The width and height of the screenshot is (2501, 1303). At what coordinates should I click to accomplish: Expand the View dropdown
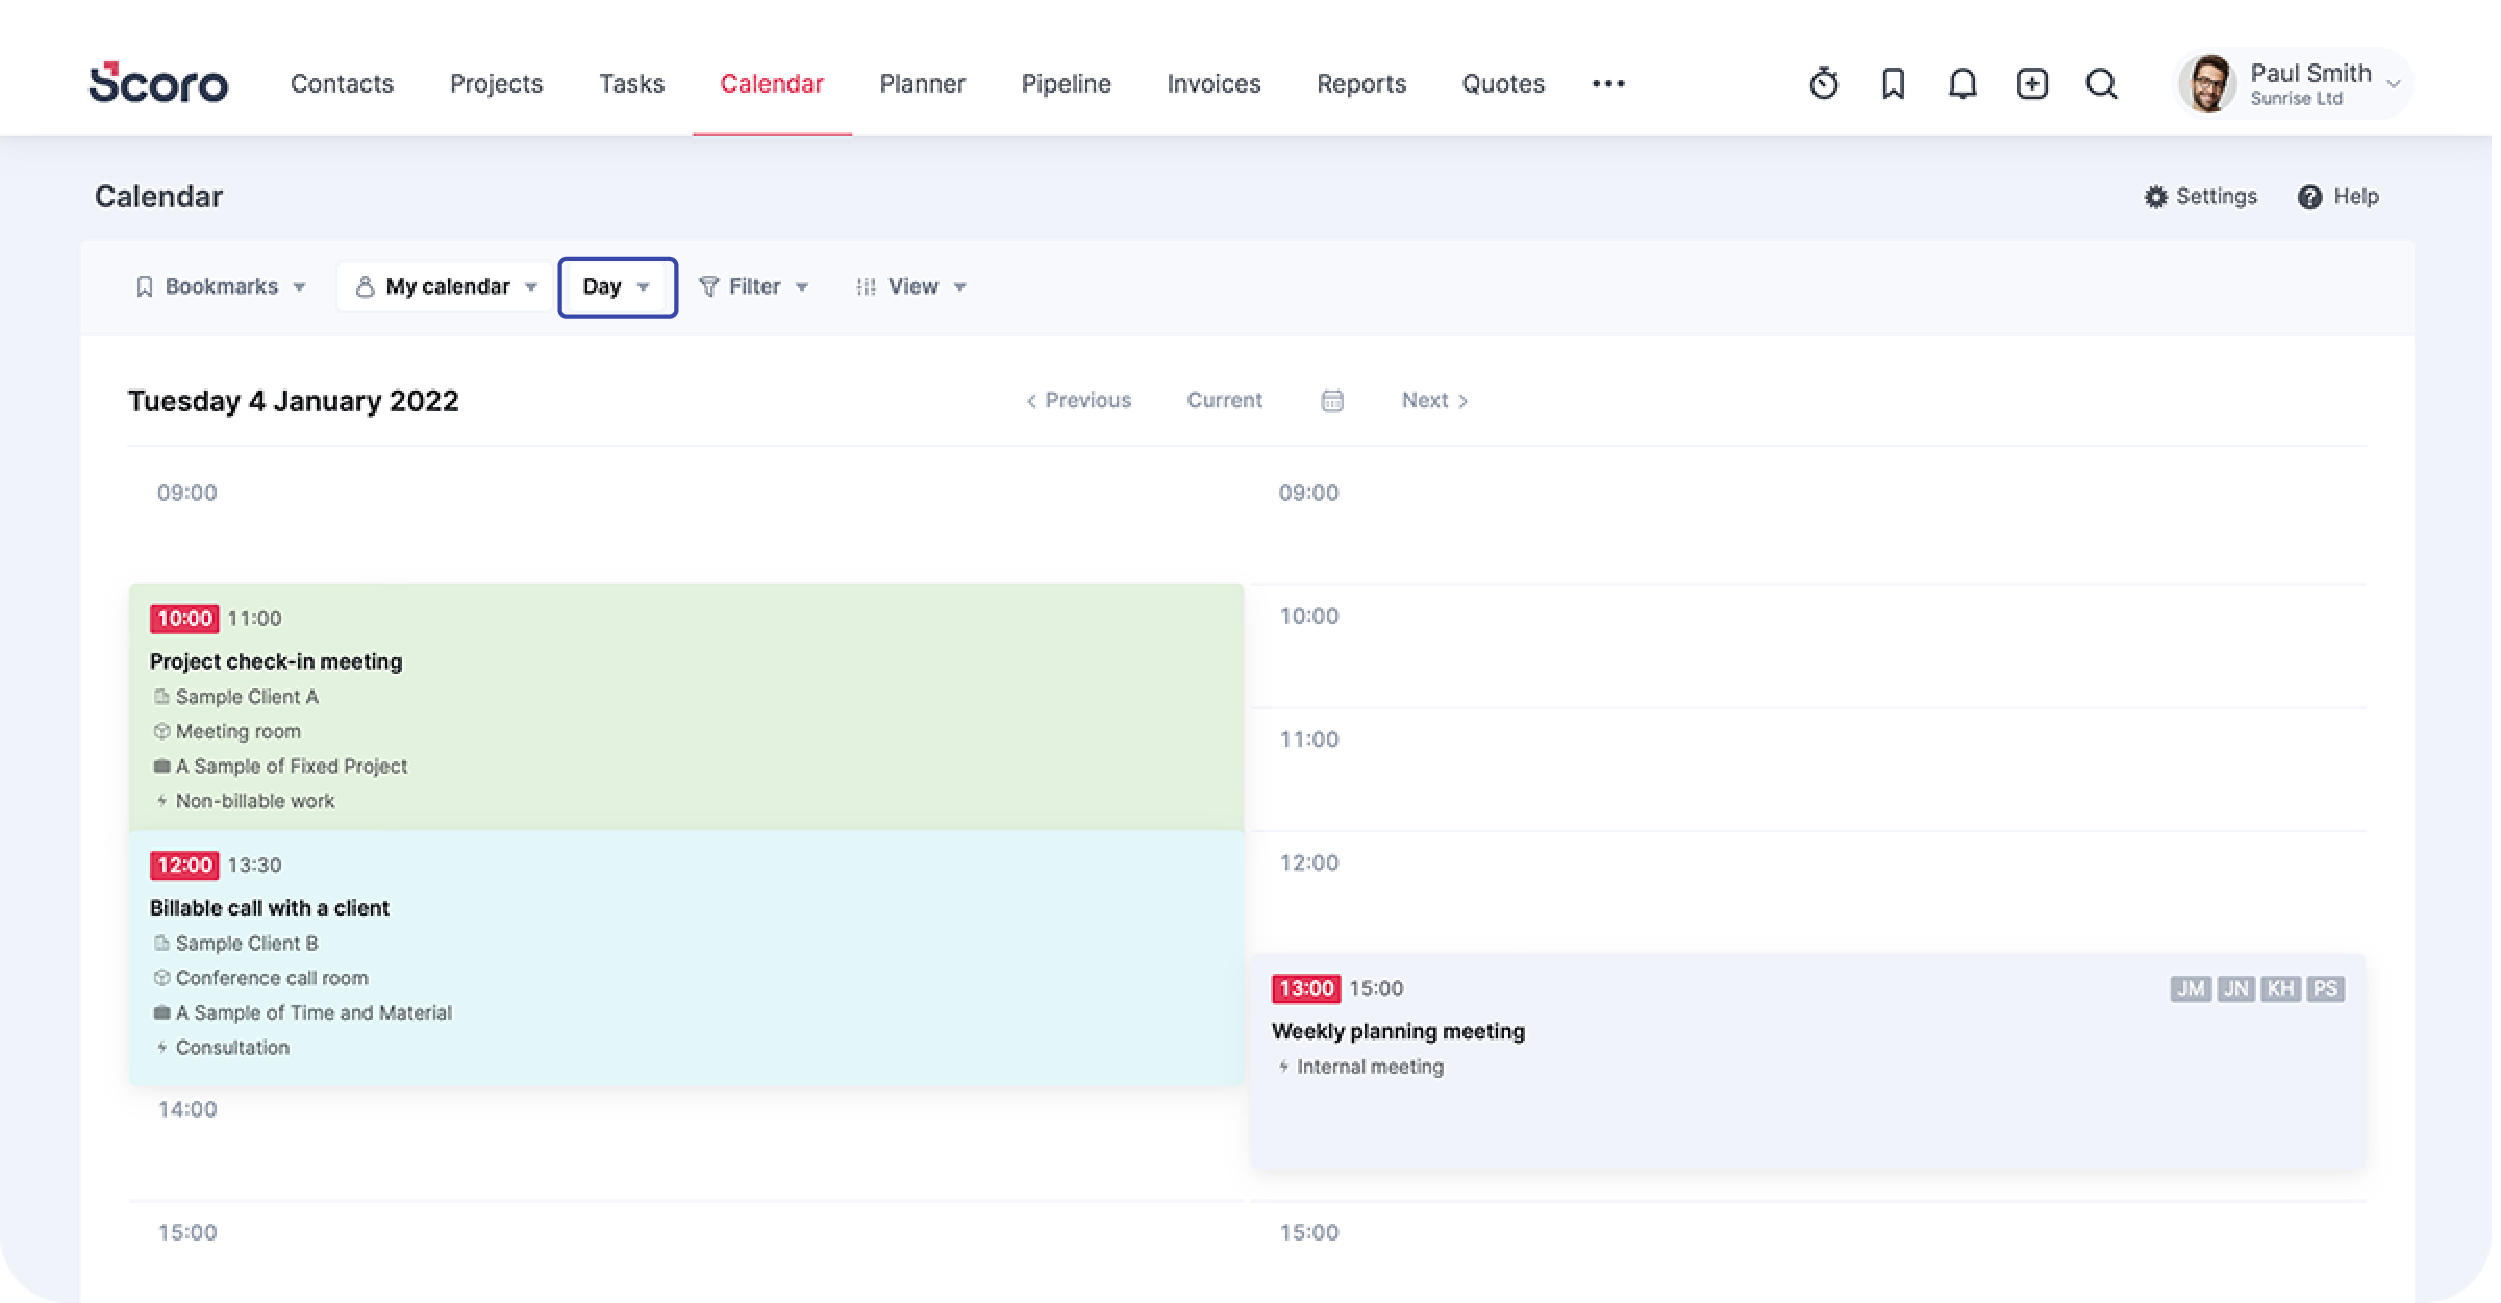click(911, 287)
